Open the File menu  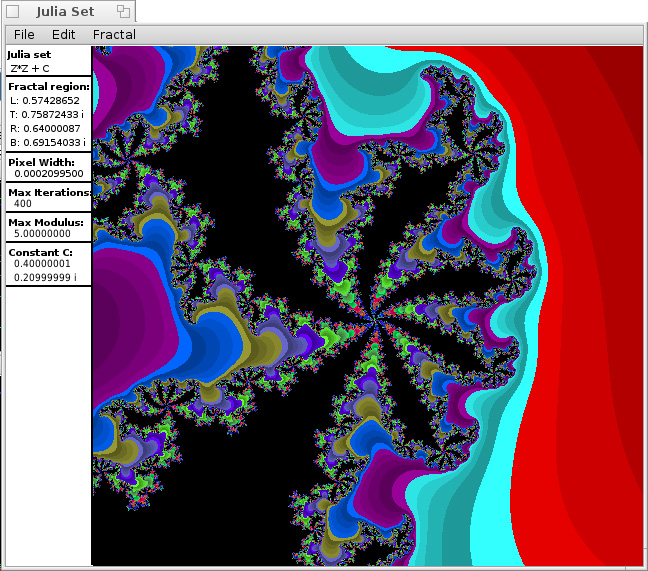click(x=24, y=35)
